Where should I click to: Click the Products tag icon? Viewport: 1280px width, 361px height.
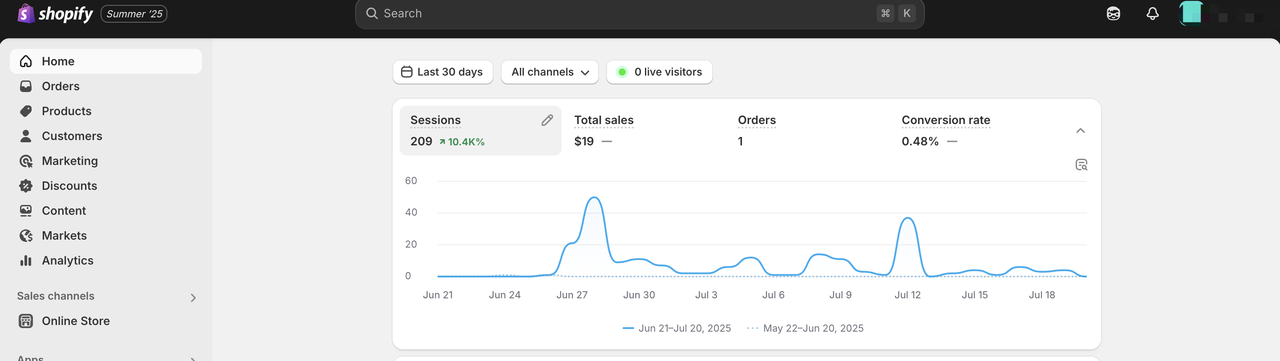(x=26, y=111)
